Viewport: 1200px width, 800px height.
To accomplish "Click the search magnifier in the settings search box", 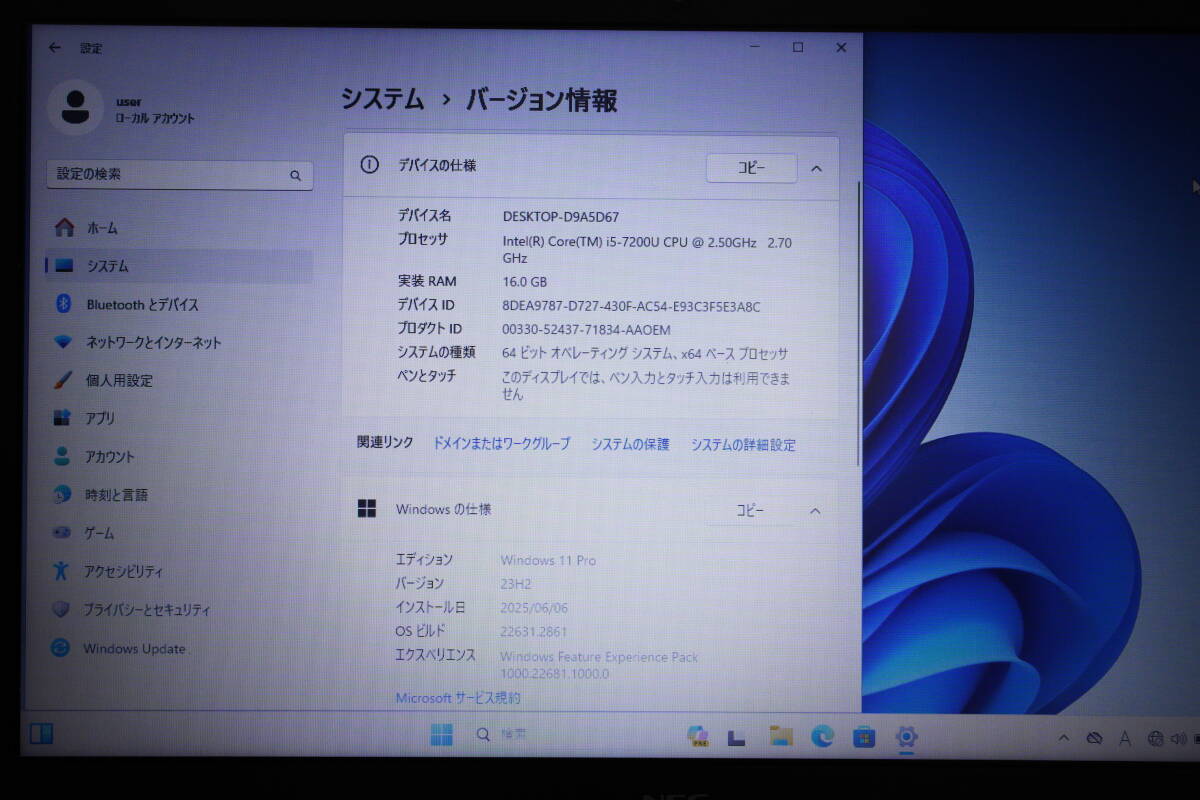I will click(x=296, y=175).
